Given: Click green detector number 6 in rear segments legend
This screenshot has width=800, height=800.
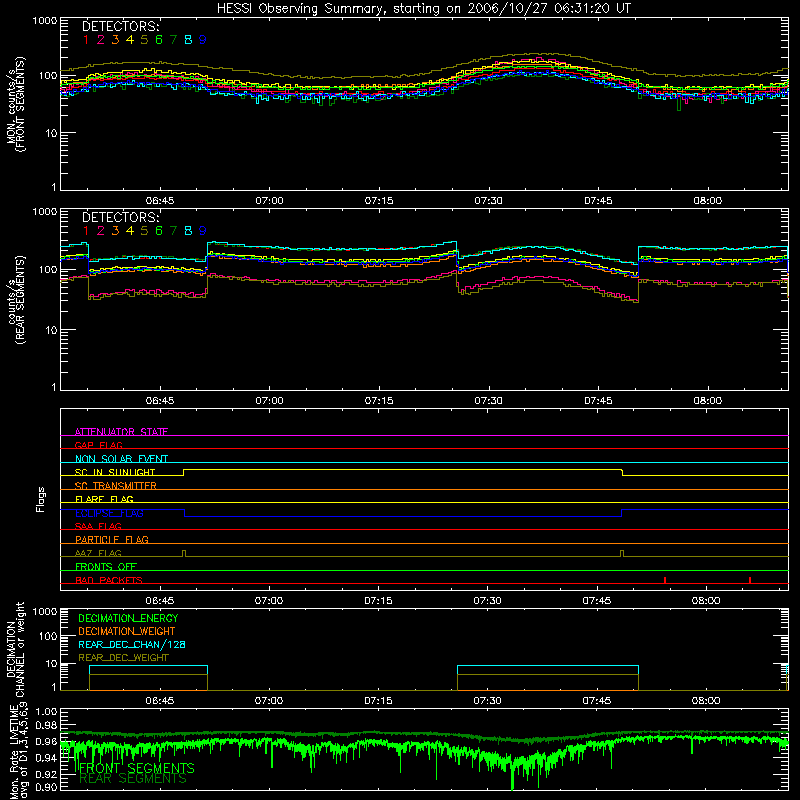Looking at the screenshot, I should point(159,231).
